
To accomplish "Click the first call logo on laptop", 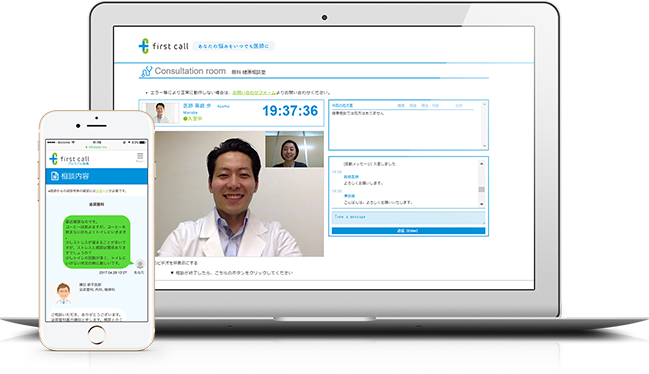I will pyautogui.click(x=163, y=46).
